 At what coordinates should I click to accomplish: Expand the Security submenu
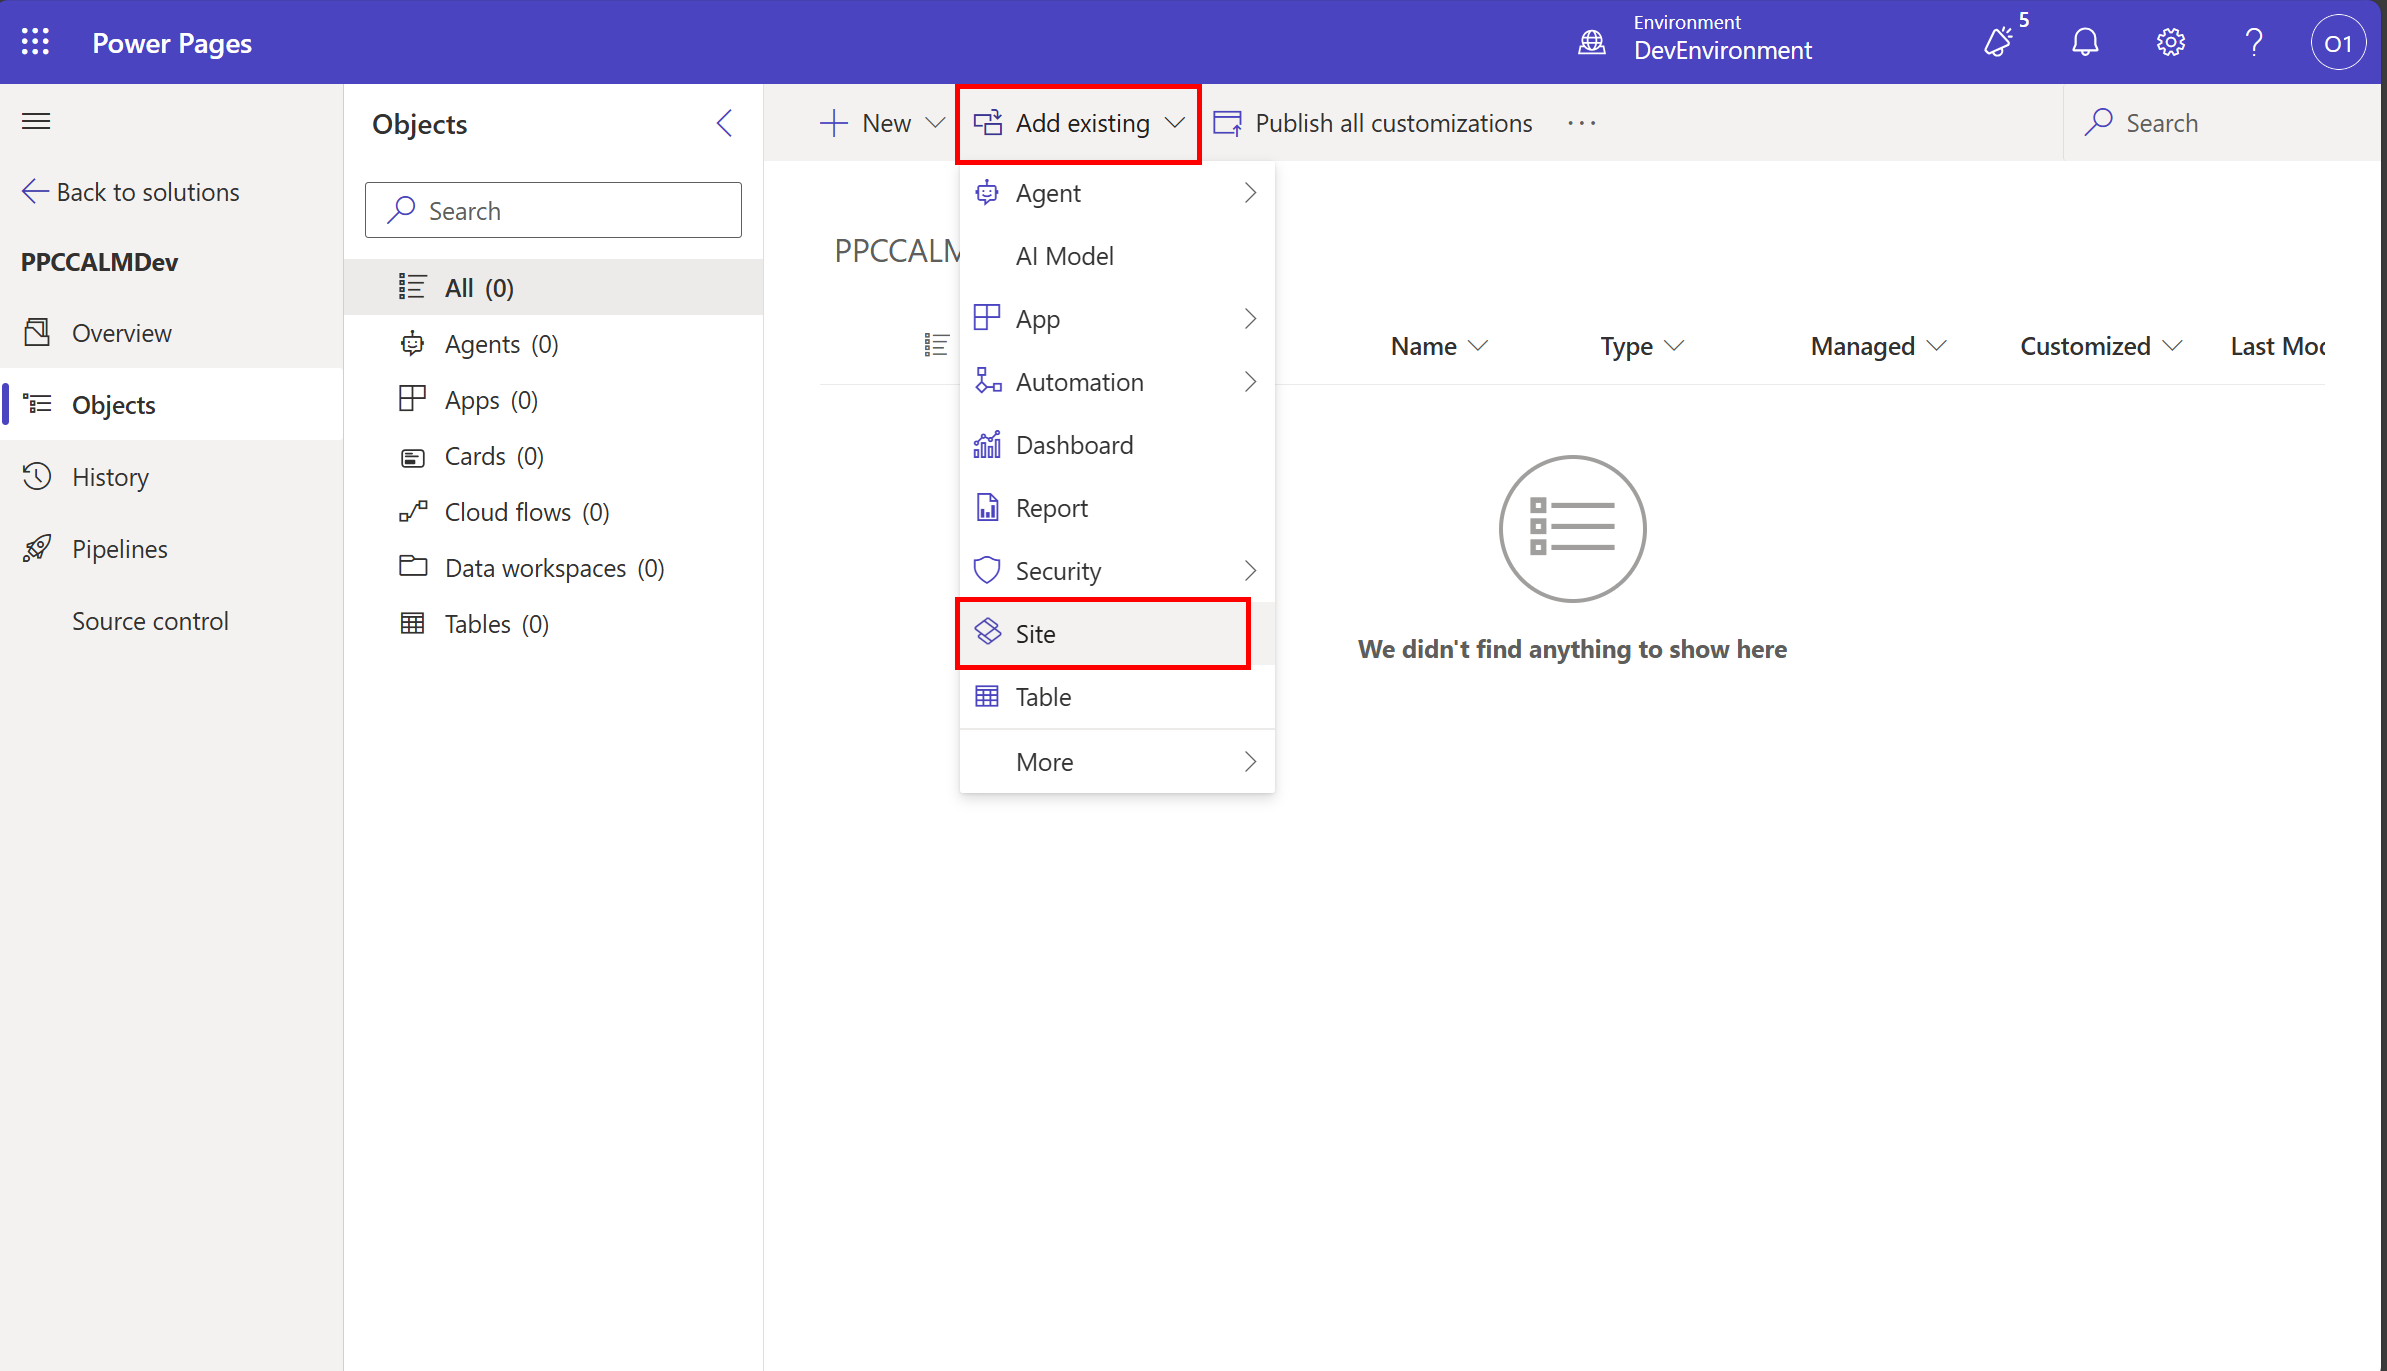pyautogui.click(x=1250, y=570)
